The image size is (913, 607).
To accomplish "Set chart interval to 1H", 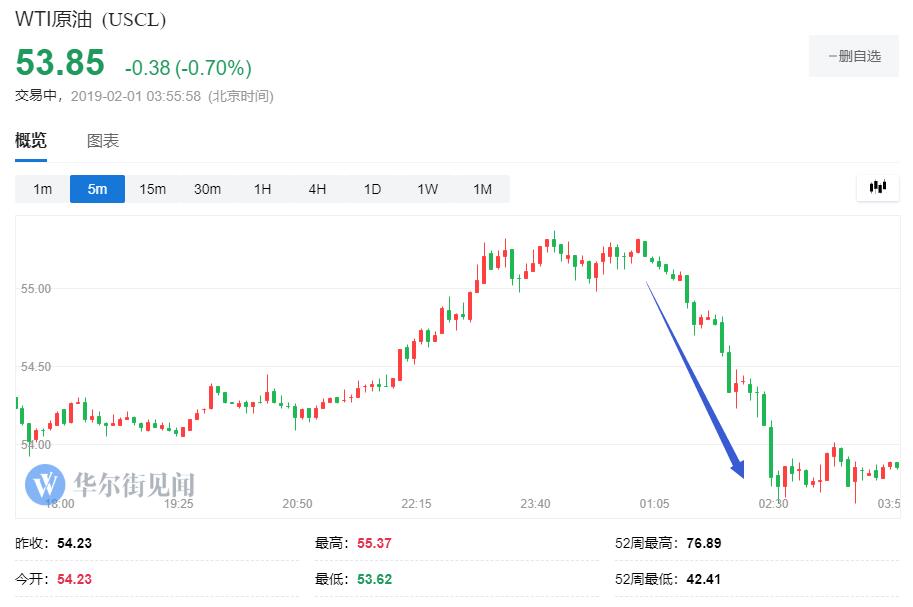I will (262, 189).
